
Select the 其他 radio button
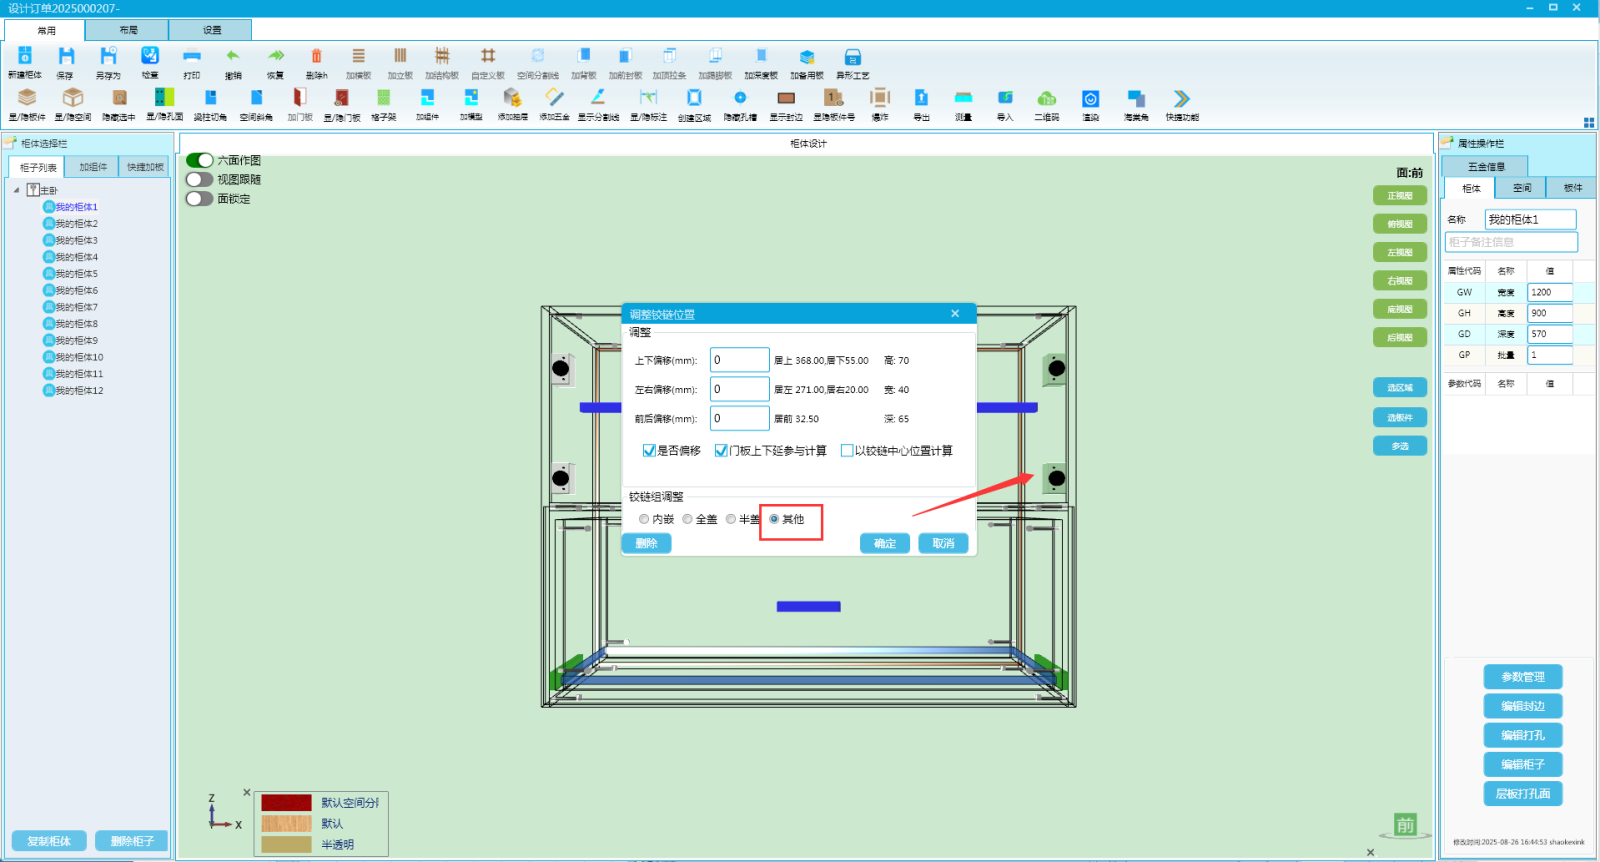click(774, 519)
